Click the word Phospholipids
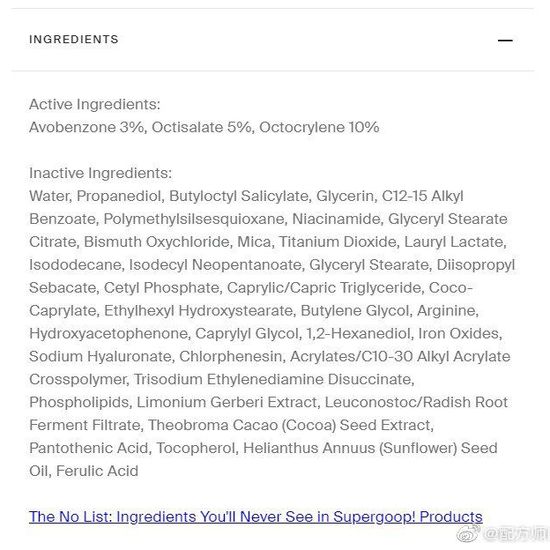Viewport: 550px width, 550px height. pos(80,402)
